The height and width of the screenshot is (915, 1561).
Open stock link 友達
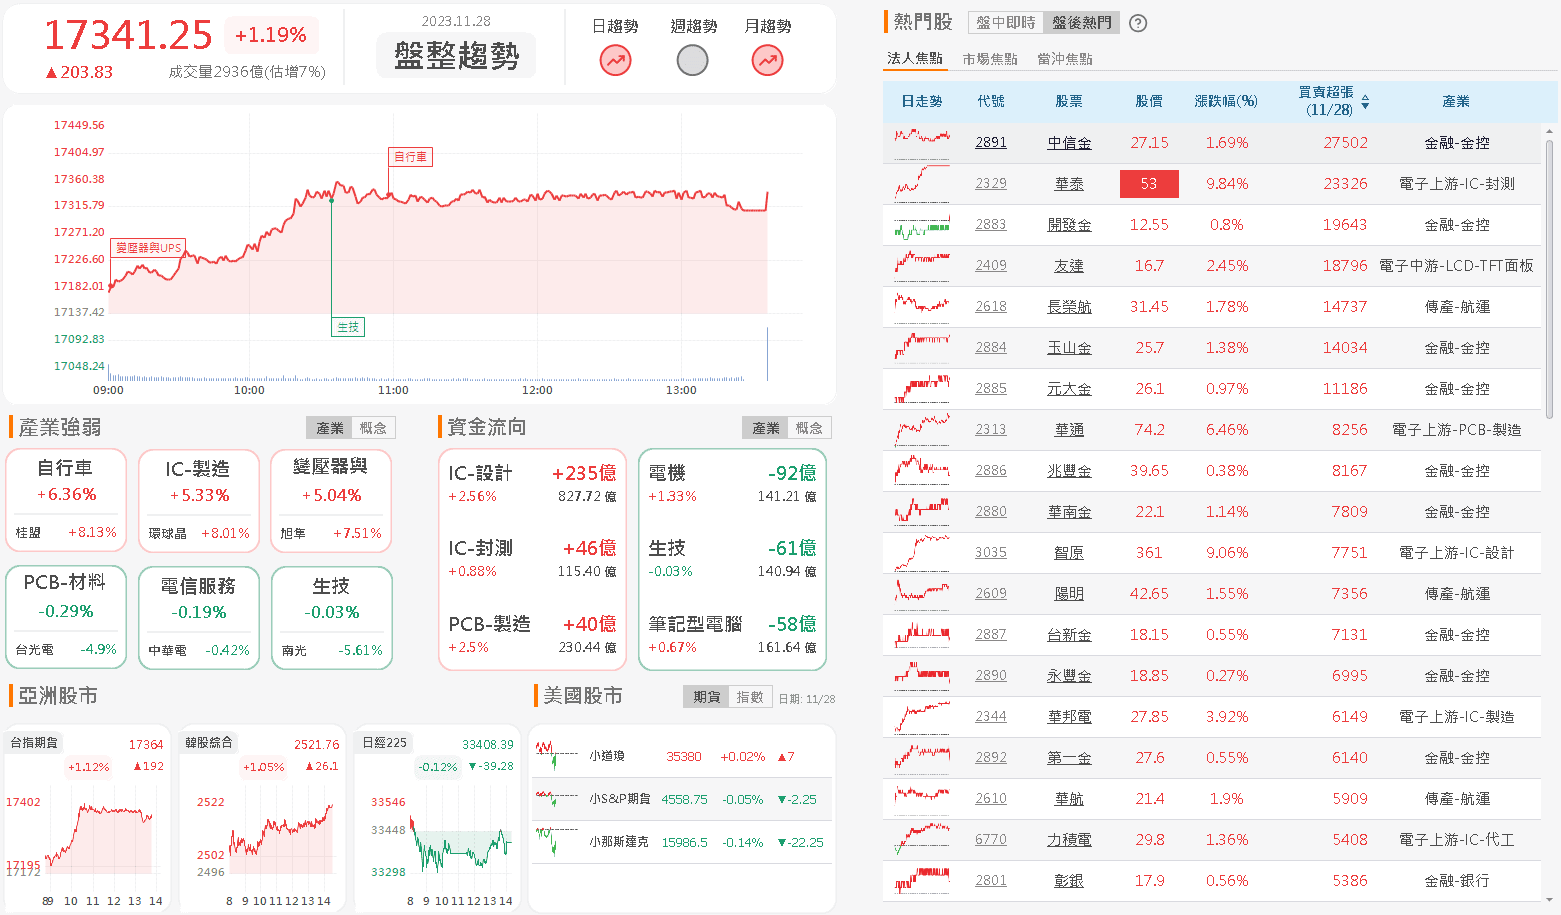[x=1069, y=266]
